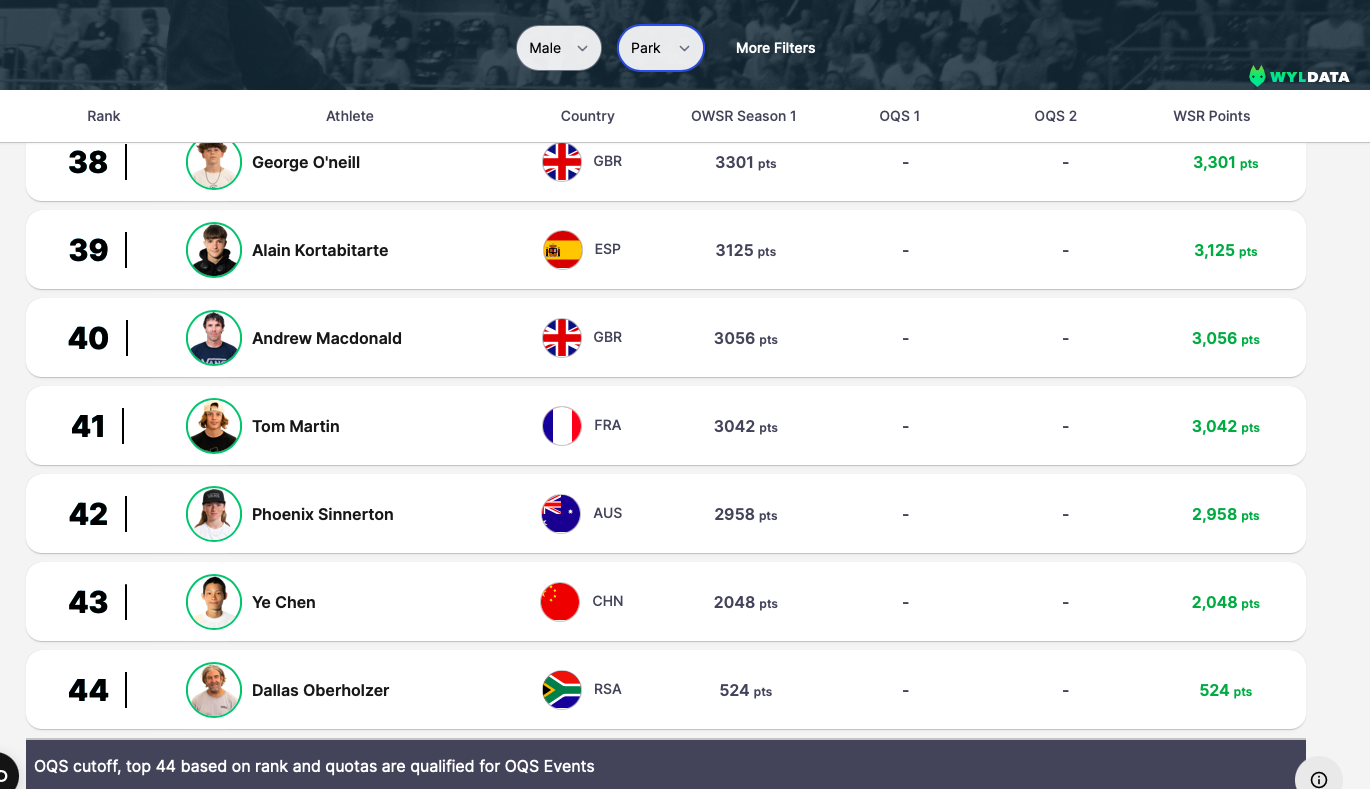
Task: Click the South Africa flag icon
Action: [561, 690]
